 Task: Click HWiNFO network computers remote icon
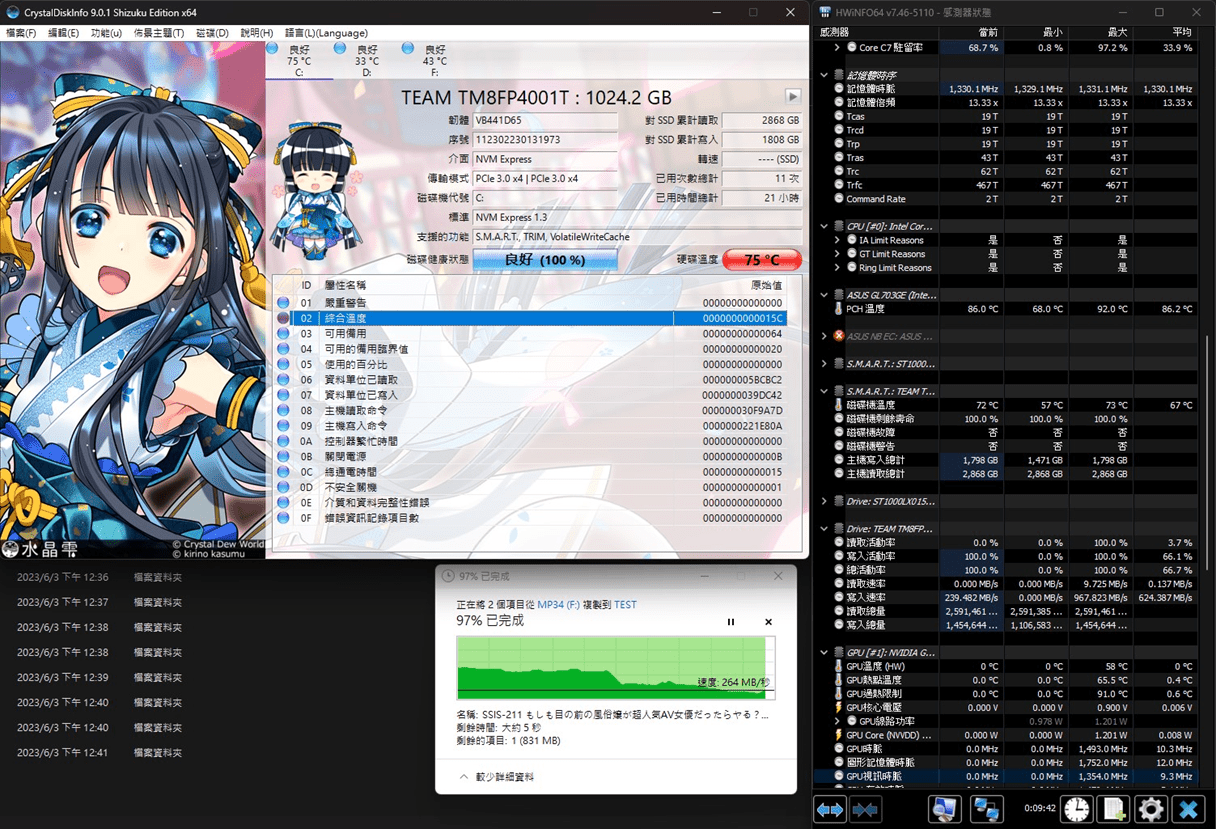pyautogui.click(x=987, y=809)
